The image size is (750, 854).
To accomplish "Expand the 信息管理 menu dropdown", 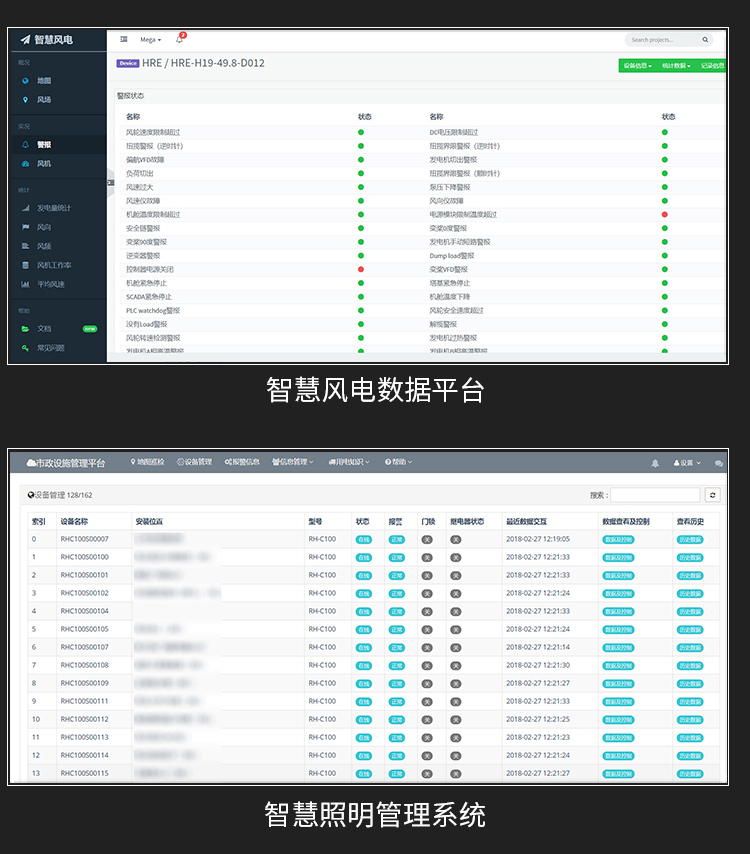I will coord(293,462).
